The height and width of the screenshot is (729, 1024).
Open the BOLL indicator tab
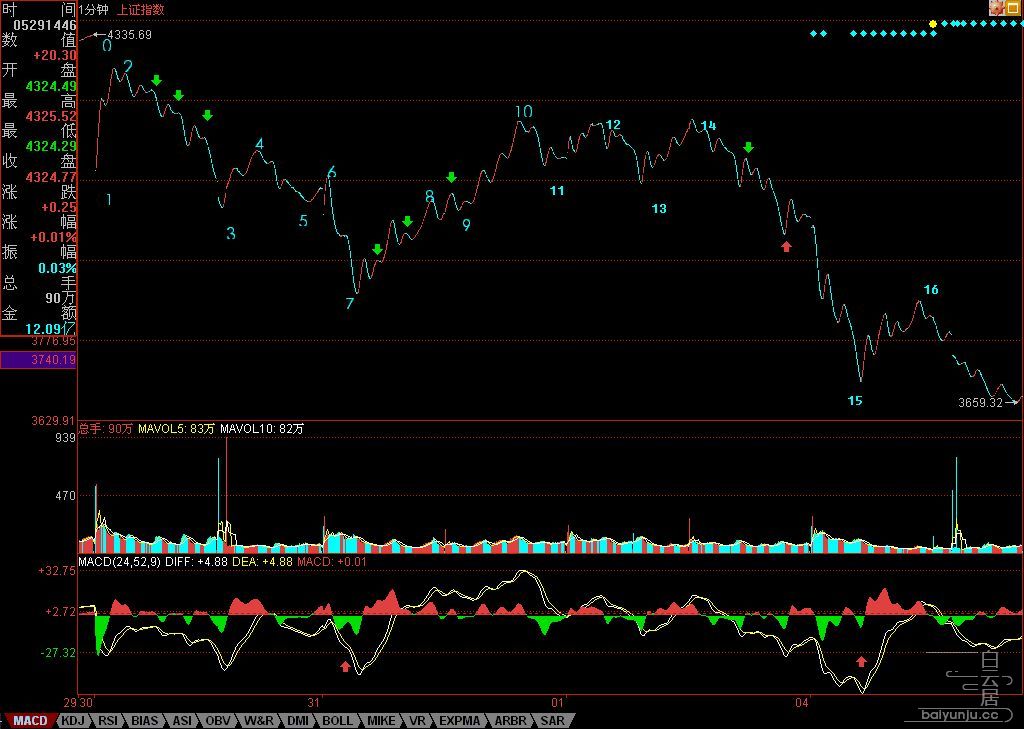click(x=337, y=721)
